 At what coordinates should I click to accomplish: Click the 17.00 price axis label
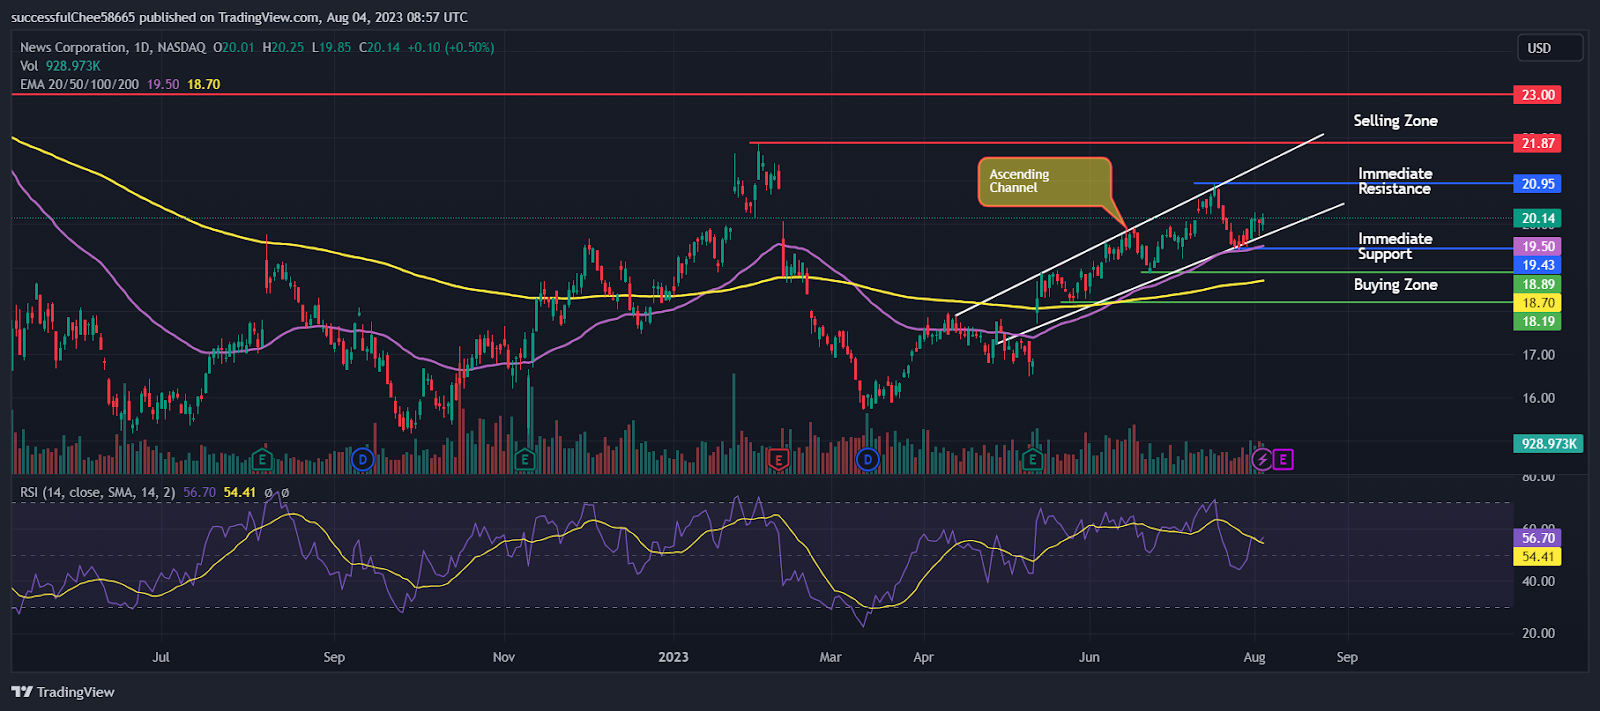coord(1538,355)
